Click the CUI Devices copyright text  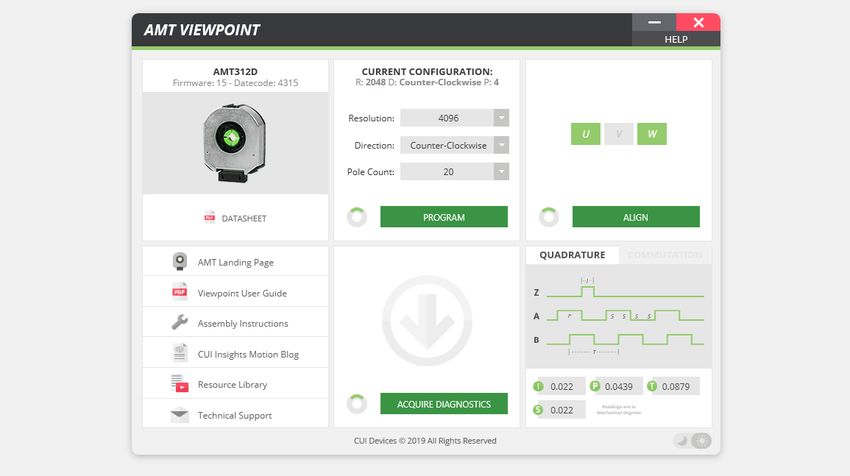(x=425, y=441)
